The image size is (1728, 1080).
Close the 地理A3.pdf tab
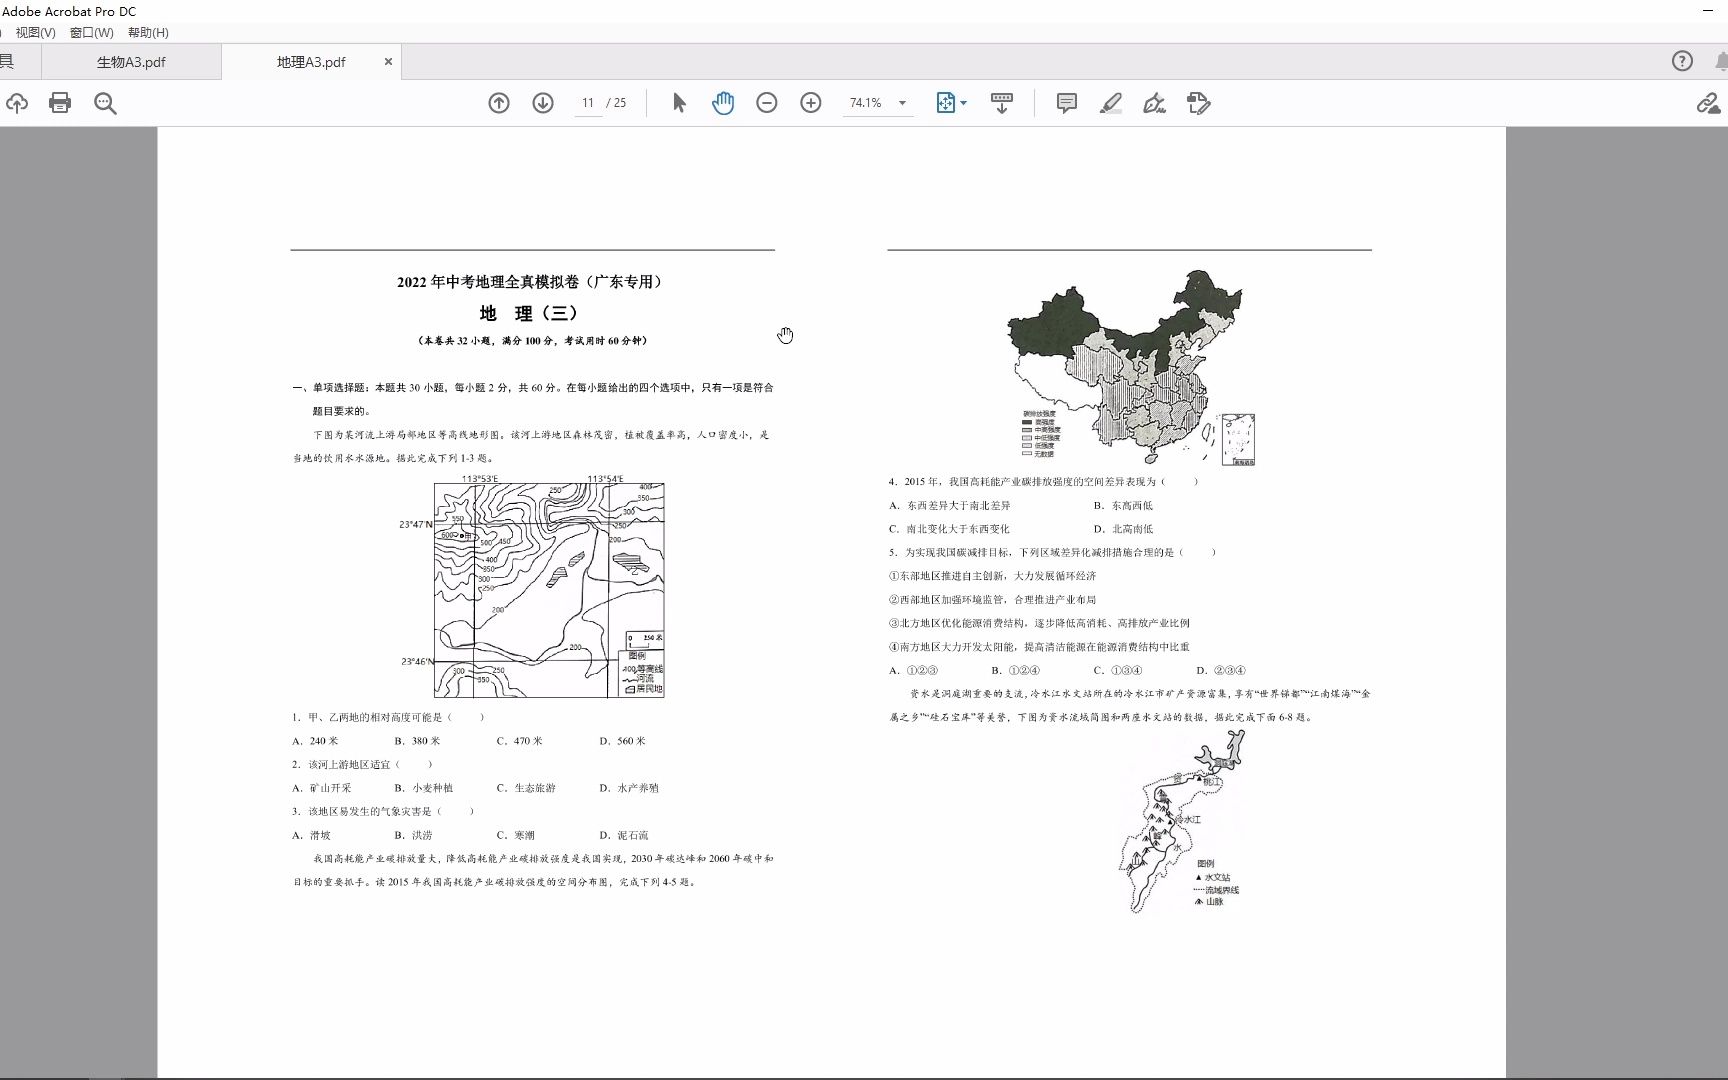(x=388, y=62)
